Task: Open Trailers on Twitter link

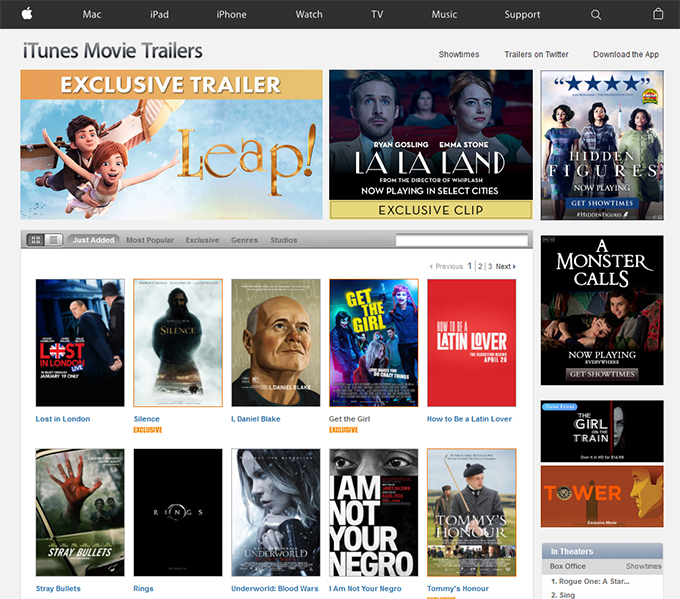Action: tap(536, 54)
